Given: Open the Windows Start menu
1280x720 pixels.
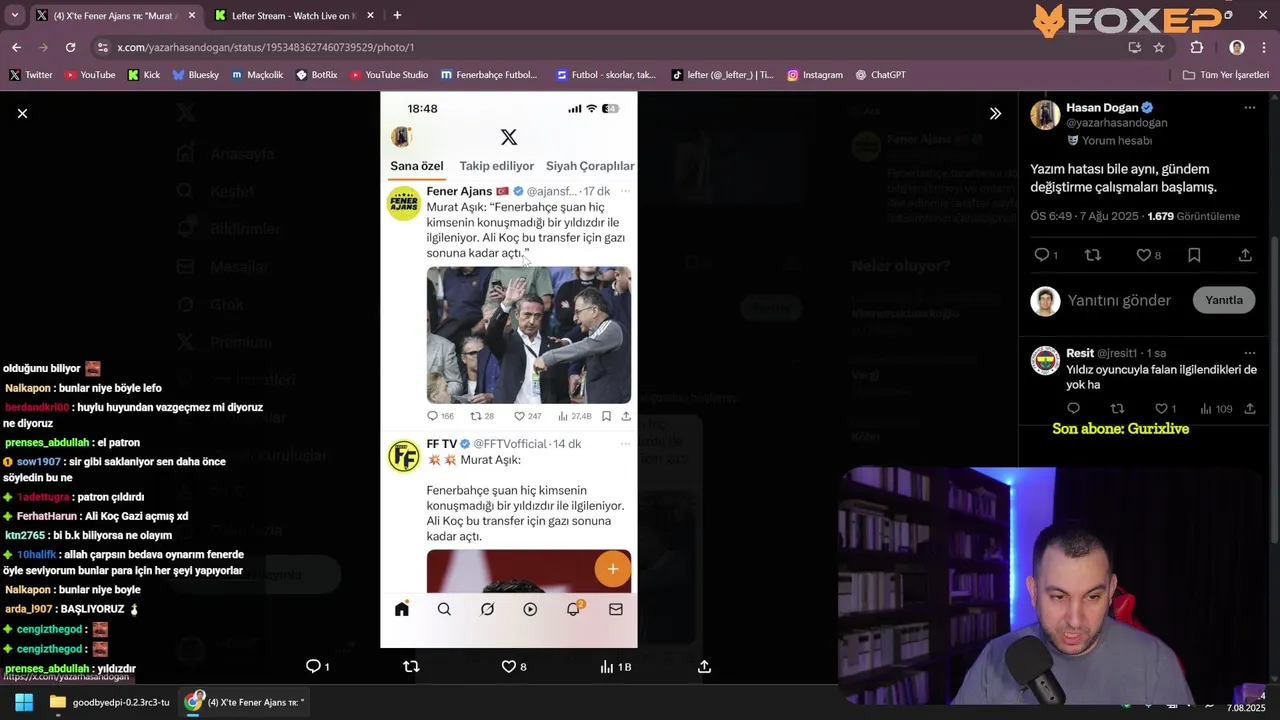Looking at the screenshot, I should tap(24, 702).
